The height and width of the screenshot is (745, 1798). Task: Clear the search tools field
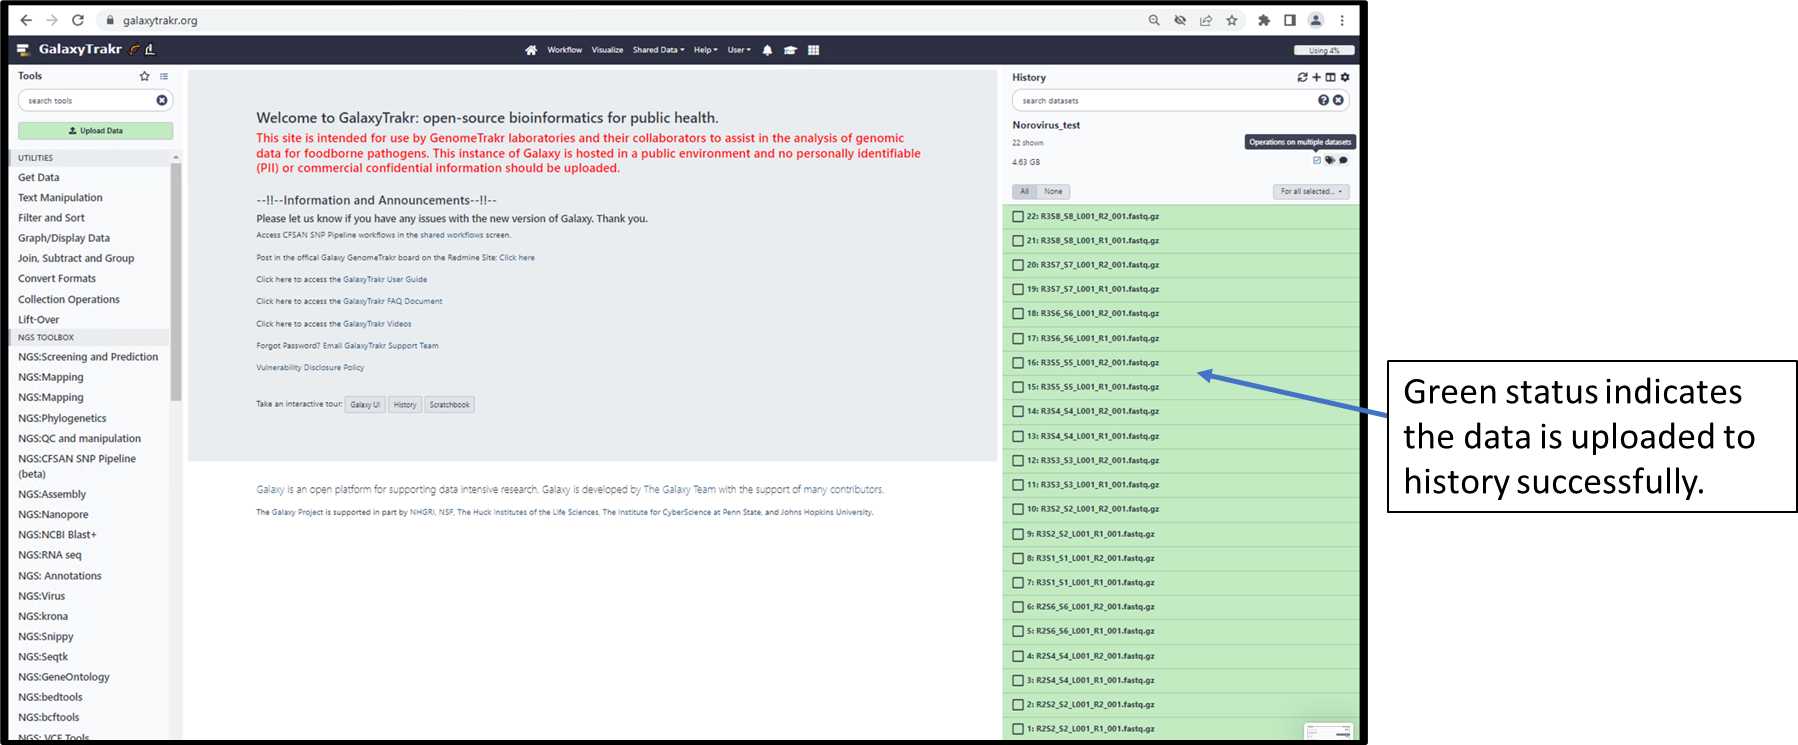point(162,100)
